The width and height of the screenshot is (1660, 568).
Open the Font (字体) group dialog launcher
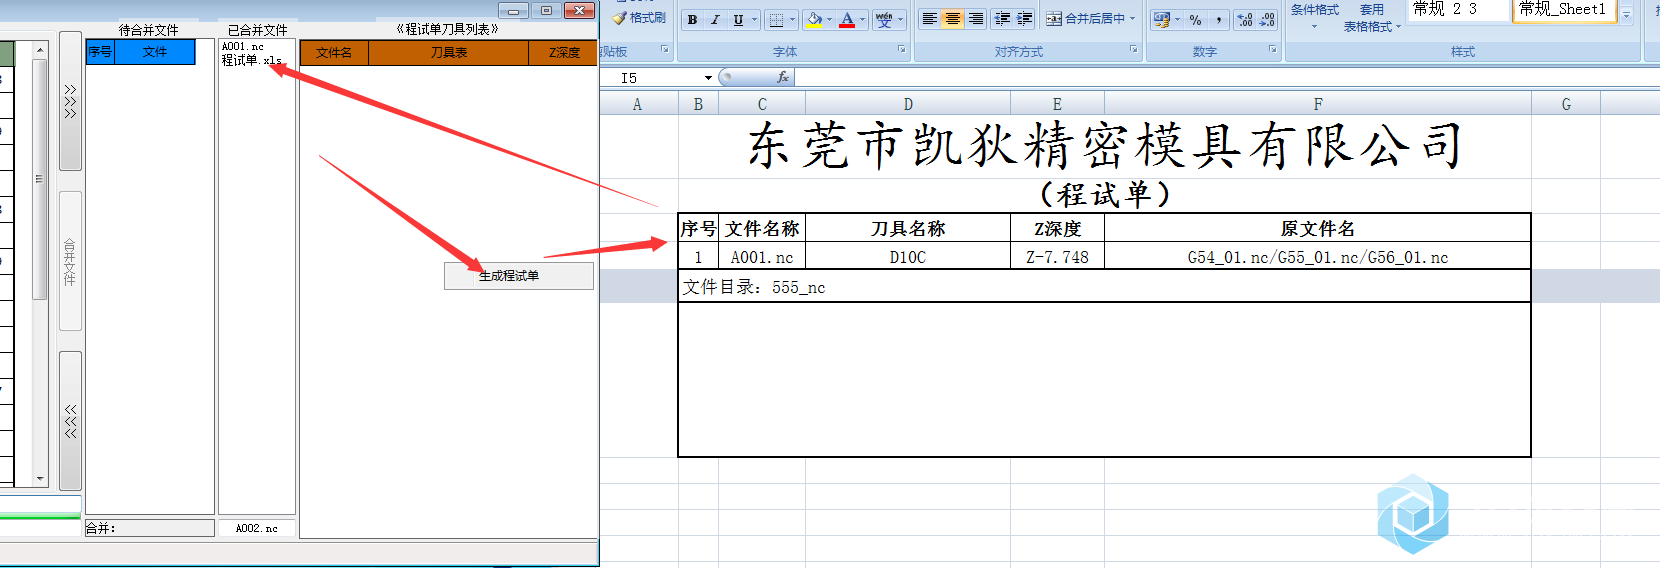[901, 49]
